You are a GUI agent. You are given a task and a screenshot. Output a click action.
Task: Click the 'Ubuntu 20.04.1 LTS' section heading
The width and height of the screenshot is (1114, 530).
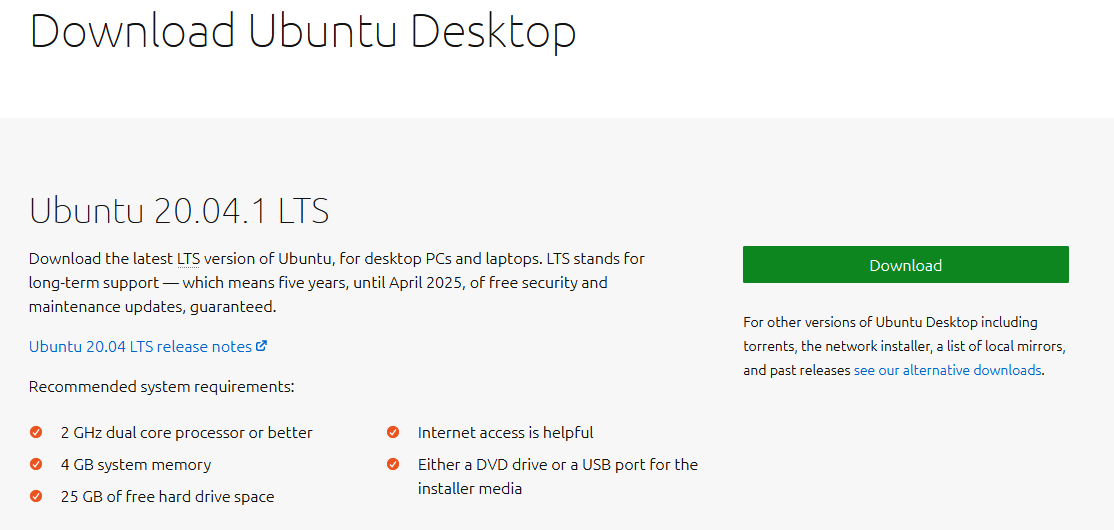(x=179, y=211)
